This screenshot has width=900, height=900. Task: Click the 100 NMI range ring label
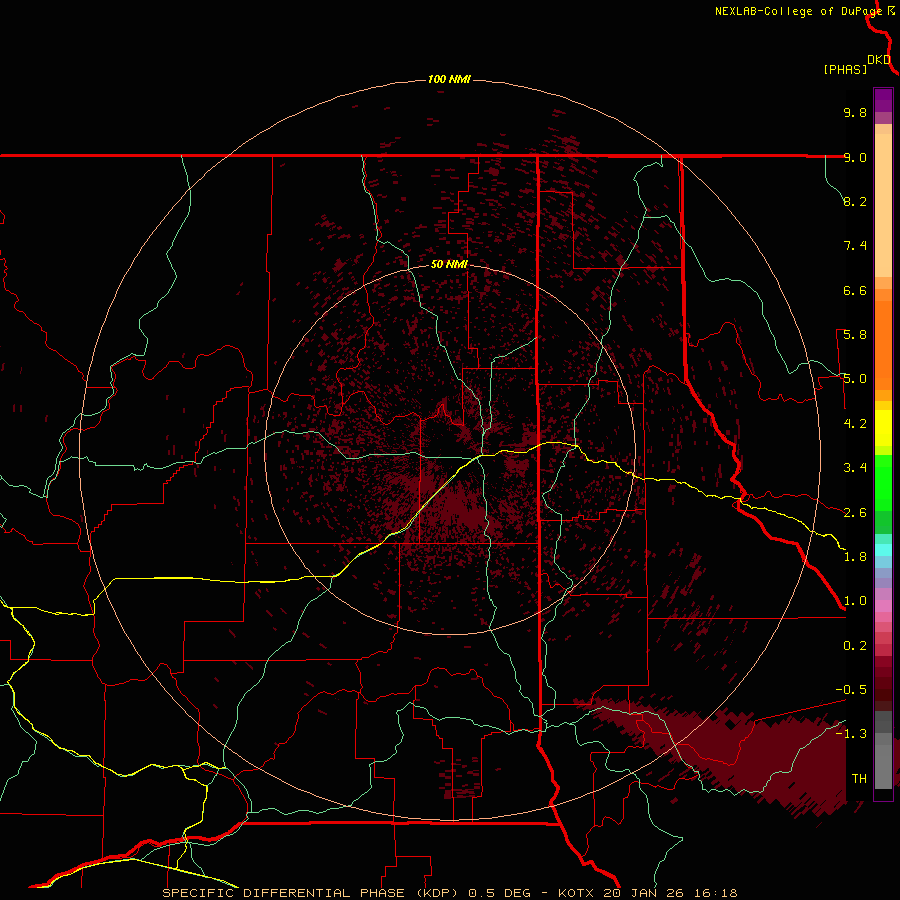point(449,79)
